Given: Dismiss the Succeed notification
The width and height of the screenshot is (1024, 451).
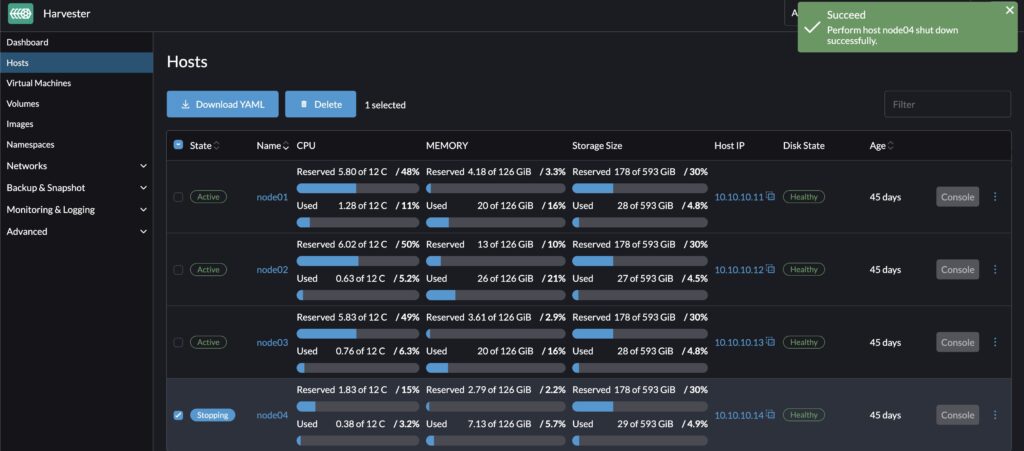Looking at the screenshot, I should click(x=1009, y=10).
